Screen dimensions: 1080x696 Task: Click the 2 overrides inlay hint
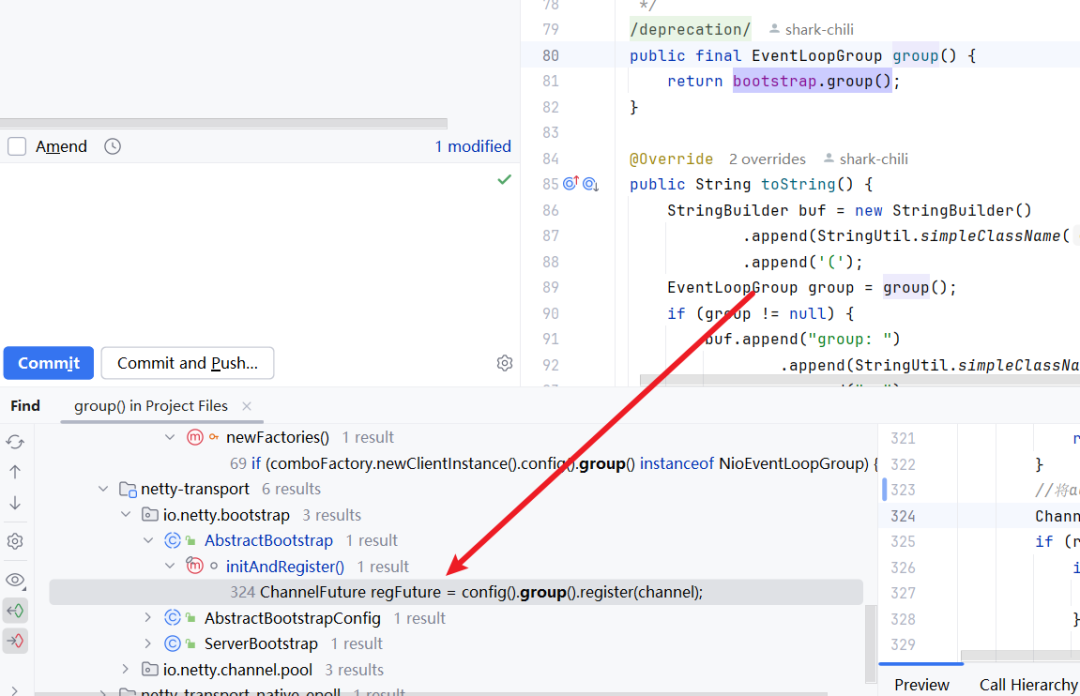tap(767, 159)
